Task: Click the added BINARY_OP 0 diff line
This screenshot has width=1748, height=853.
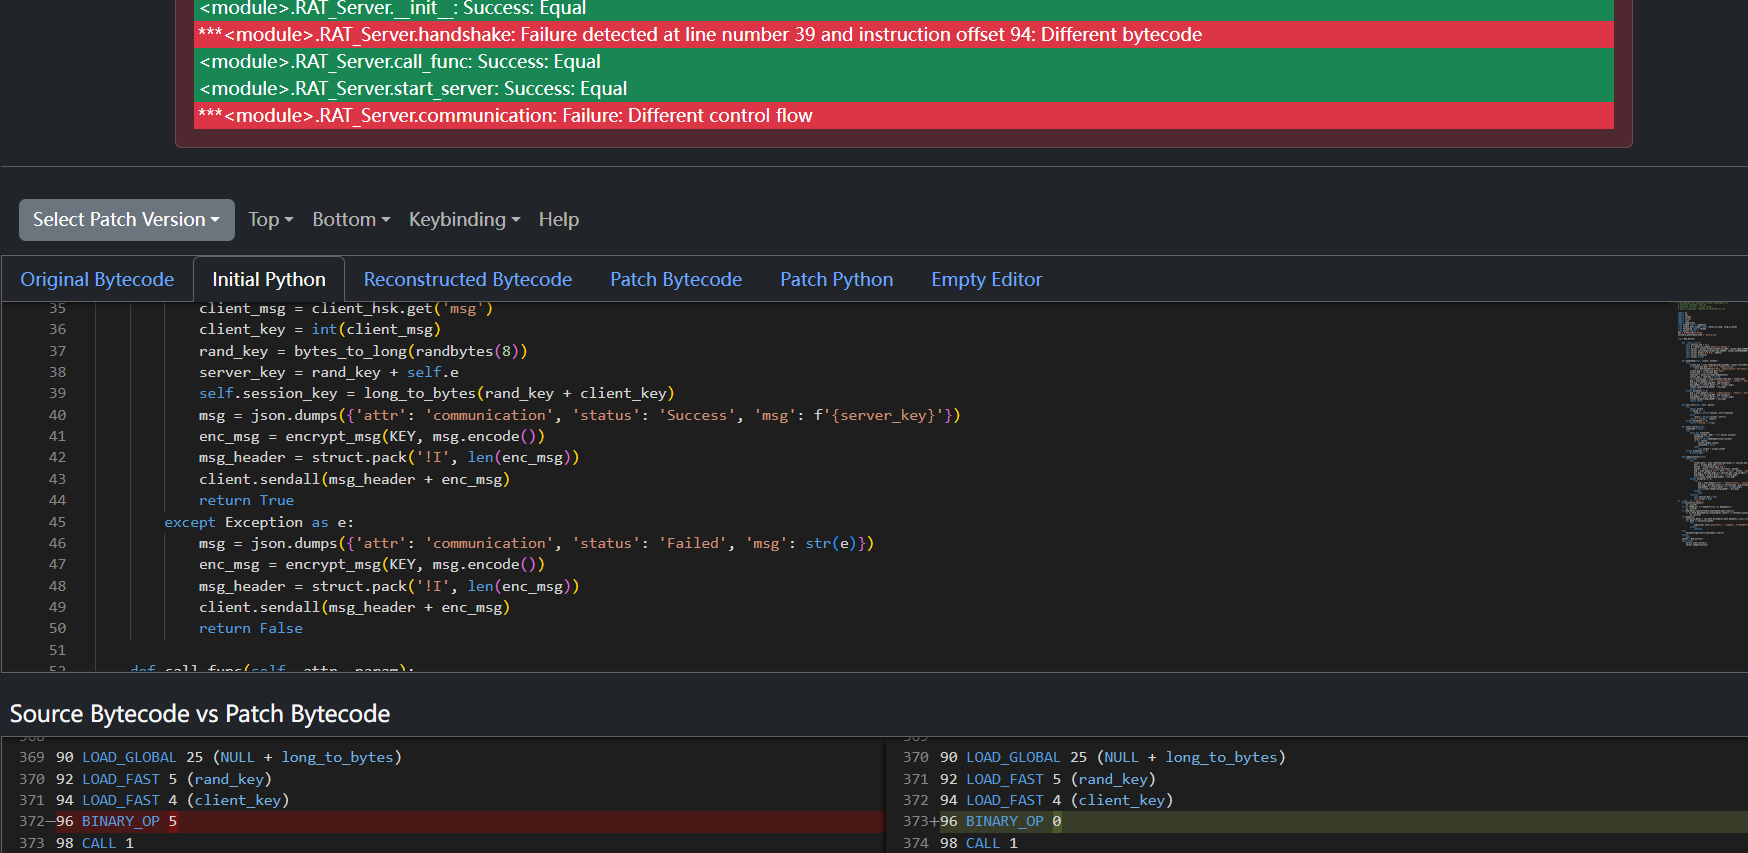Action: (x=1320, y=822)
